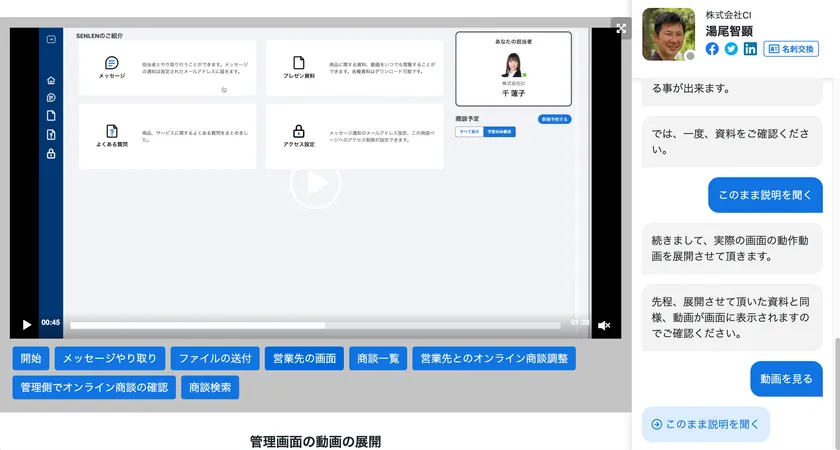The height and width of the screenshot is (450, 840).
Task: Select the メッセージやり取り chapter button
Action: pyautogui.click(x=110, y=358)
